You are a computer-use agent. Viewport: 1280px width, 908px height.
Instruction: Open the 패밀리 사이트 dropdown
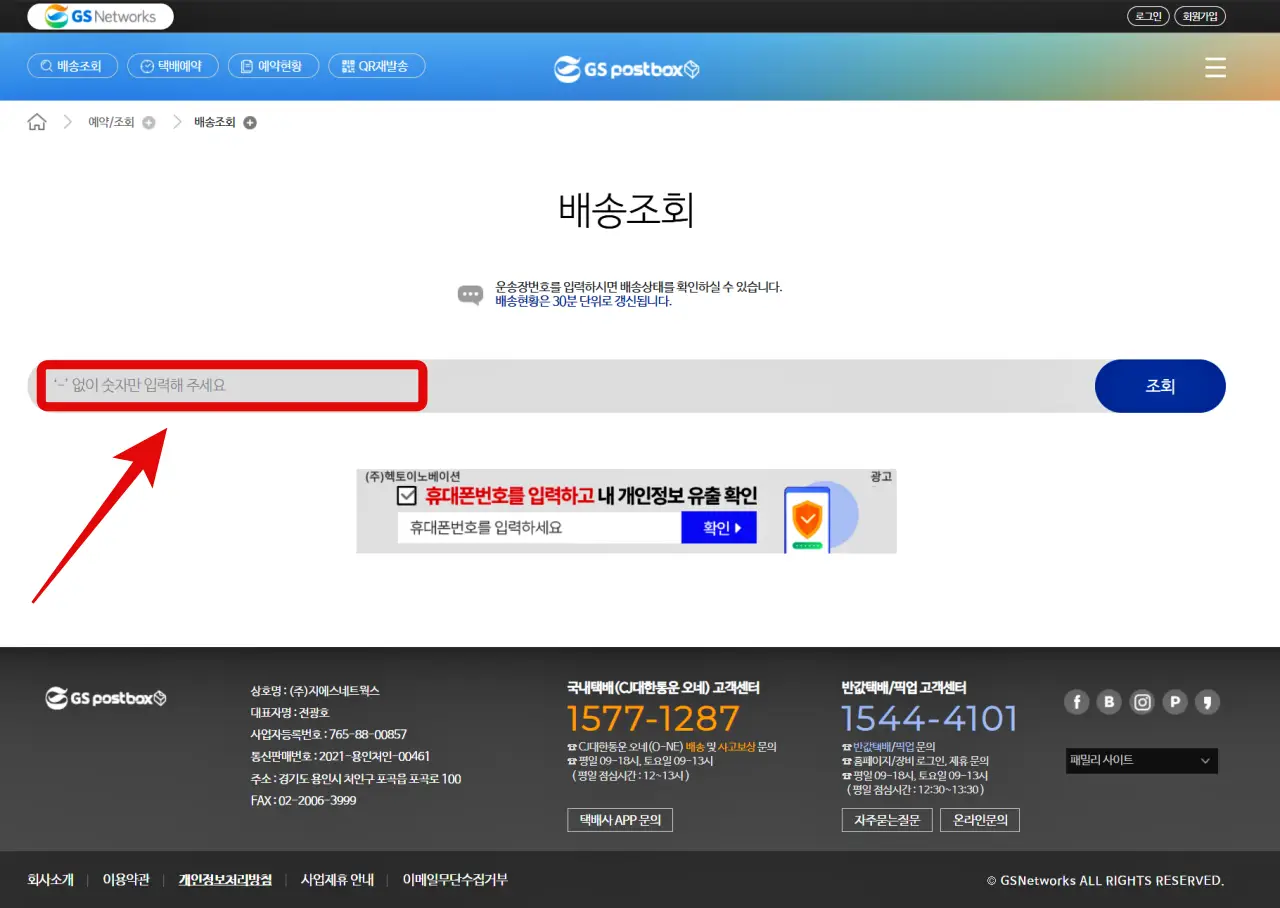(1141, 760)
